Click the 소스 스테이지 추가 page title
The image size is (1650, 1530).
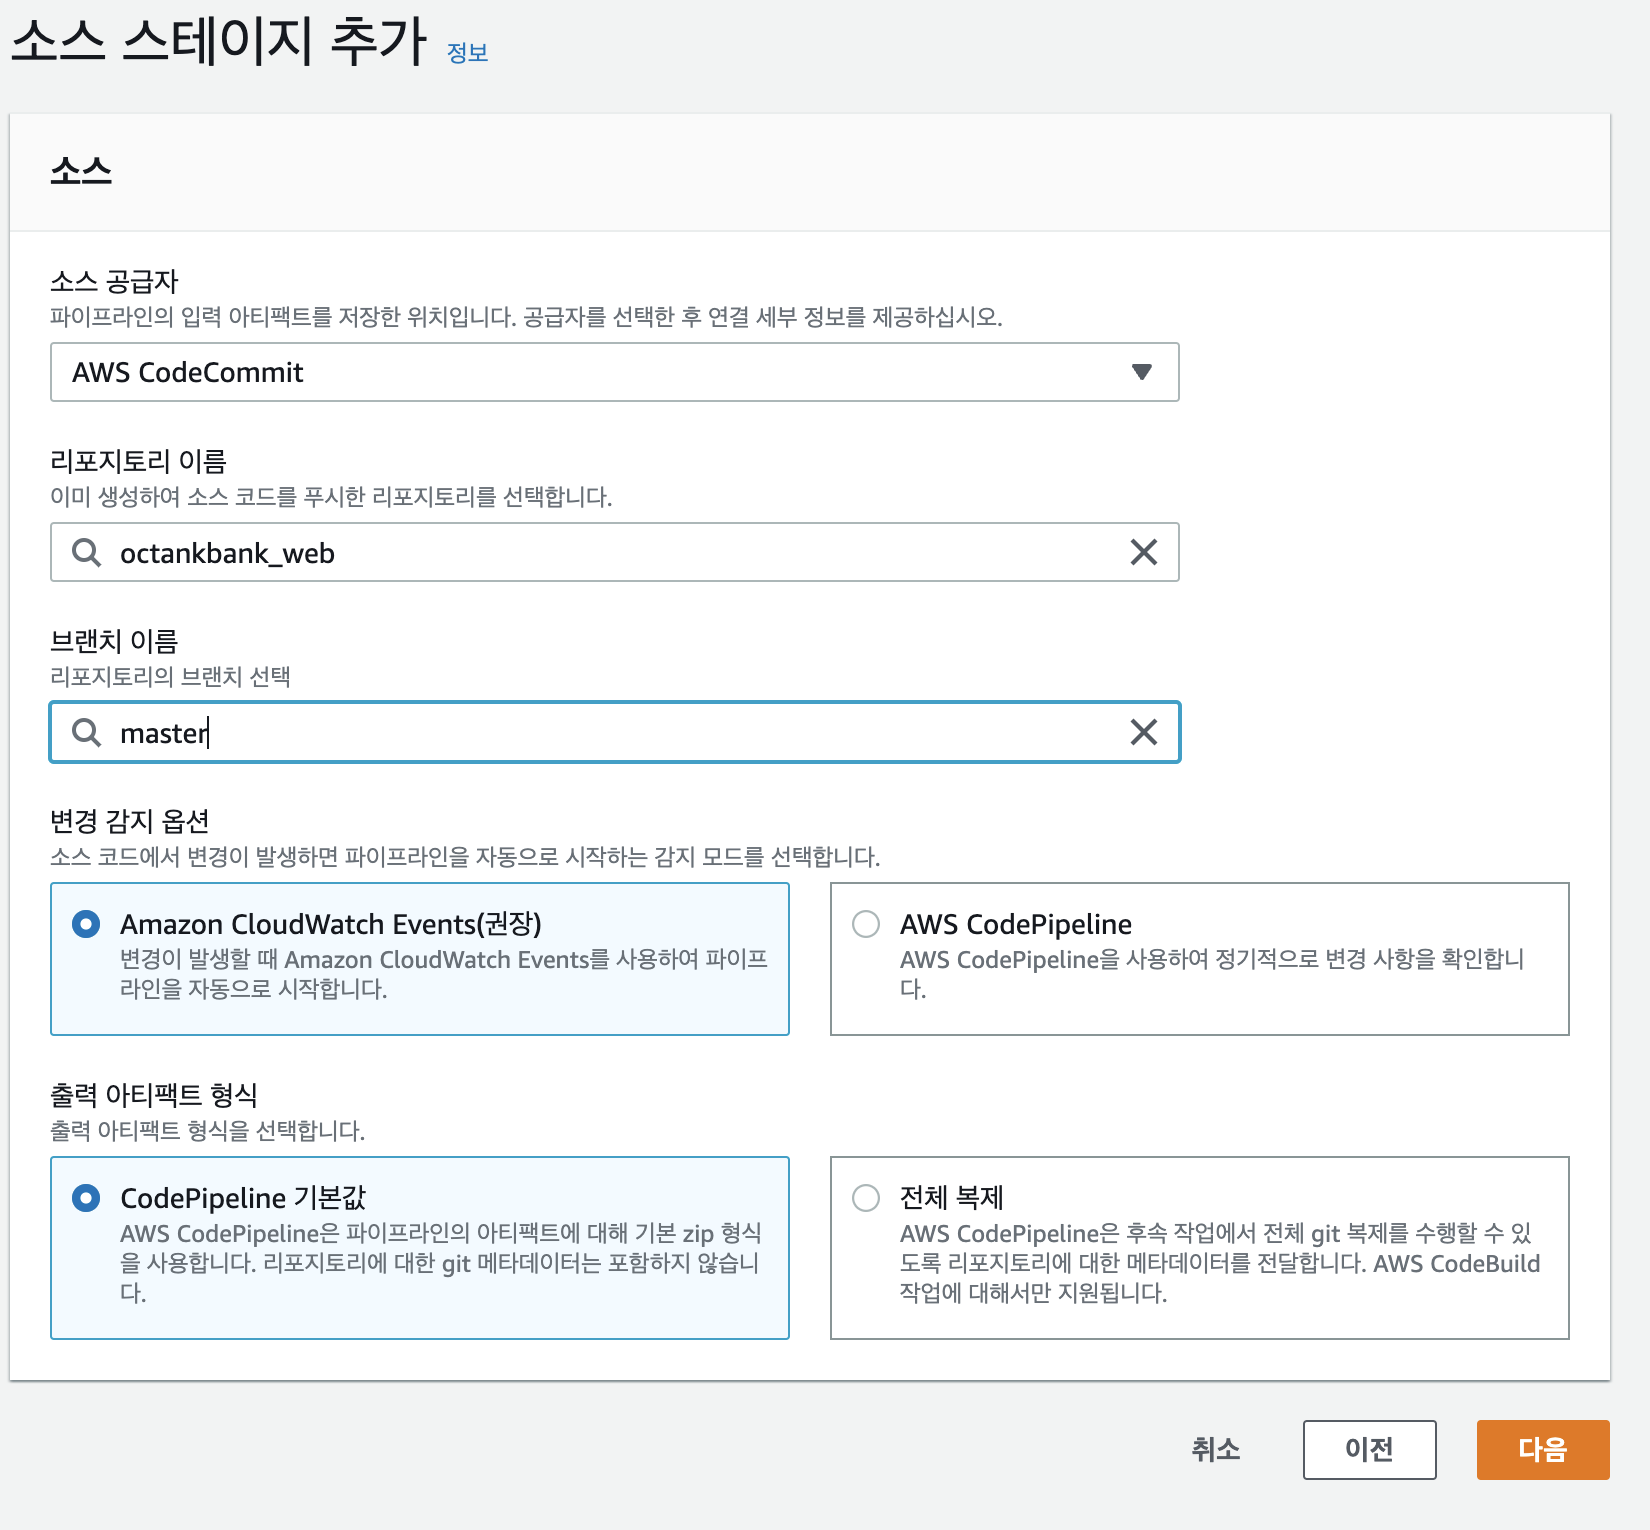(220, 42)
